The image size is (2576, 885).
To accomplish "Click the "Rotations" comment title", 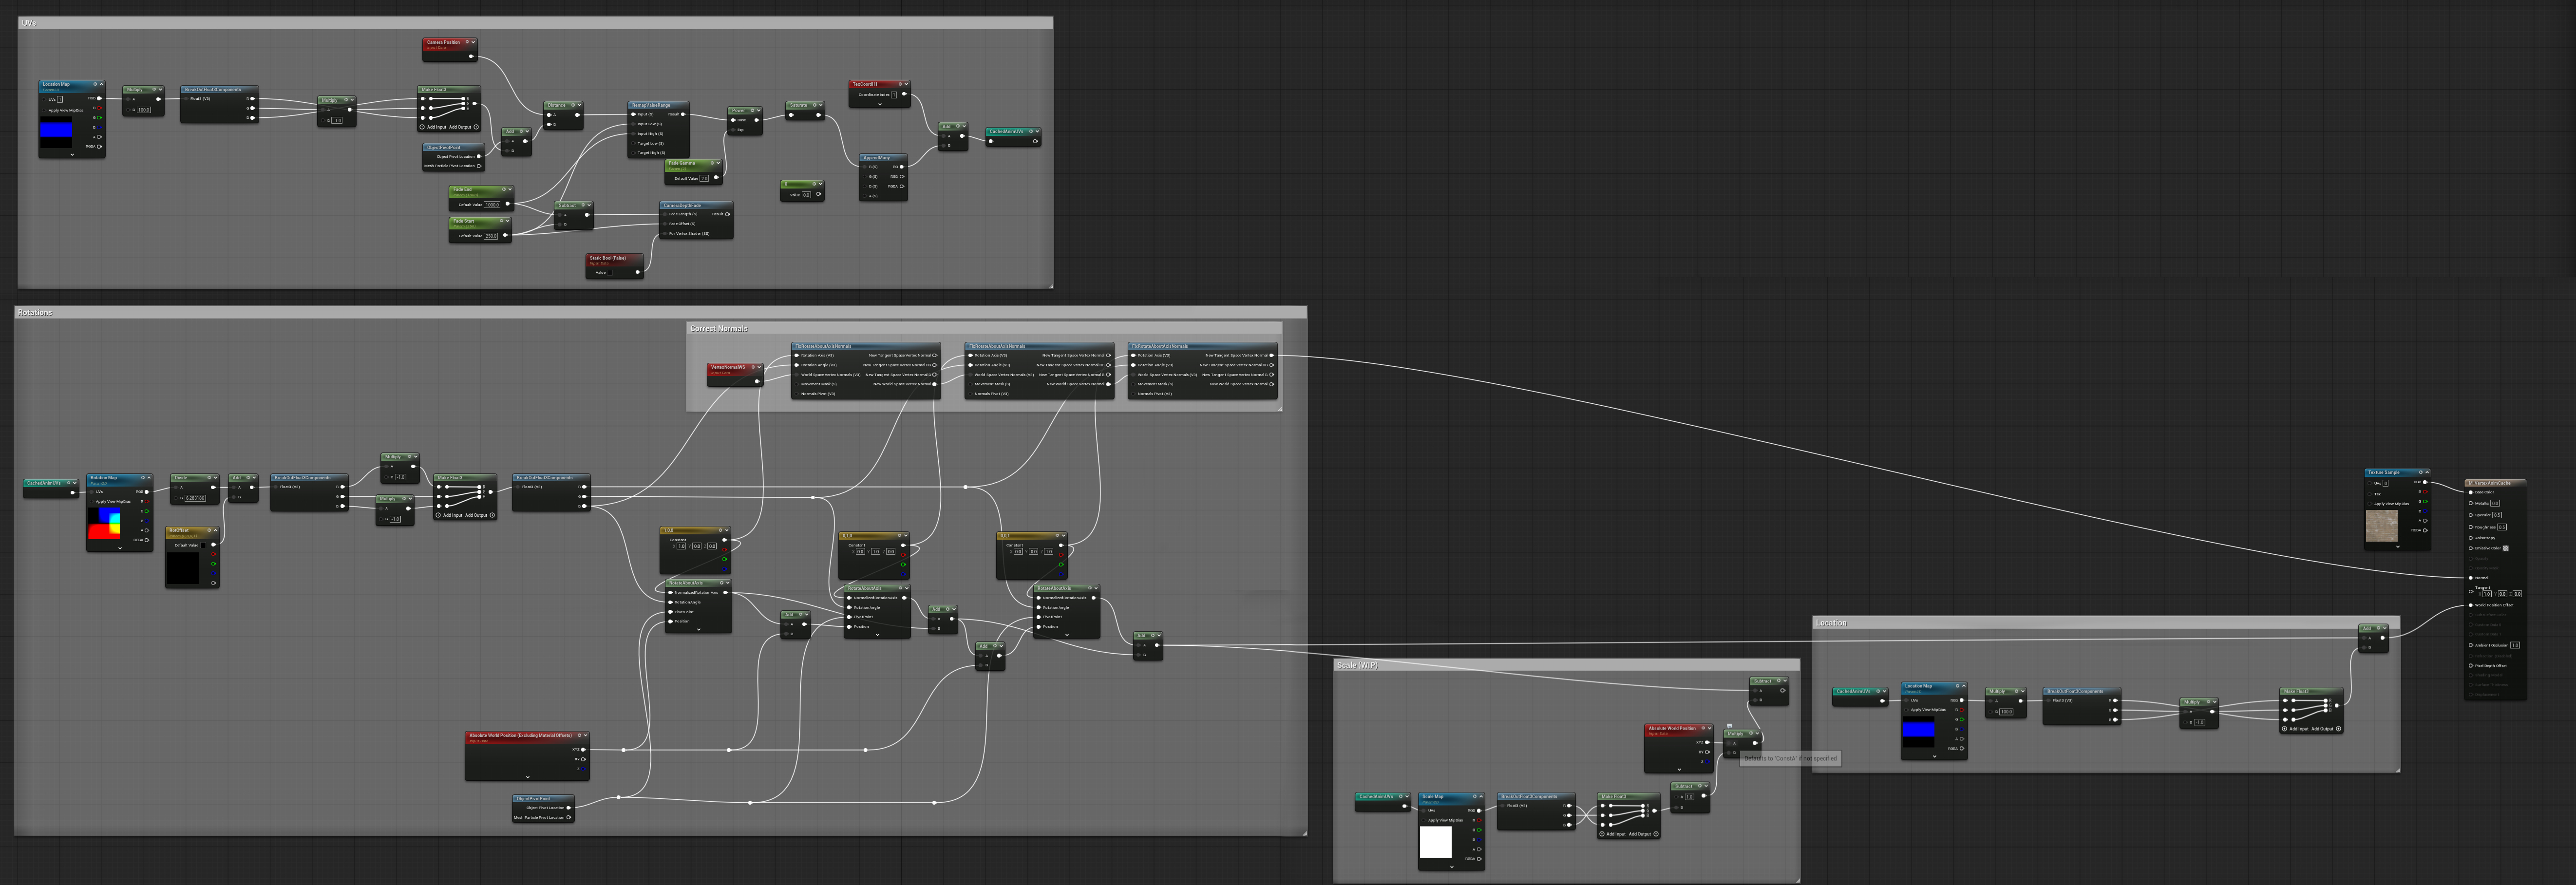I will tap(34, 313).
